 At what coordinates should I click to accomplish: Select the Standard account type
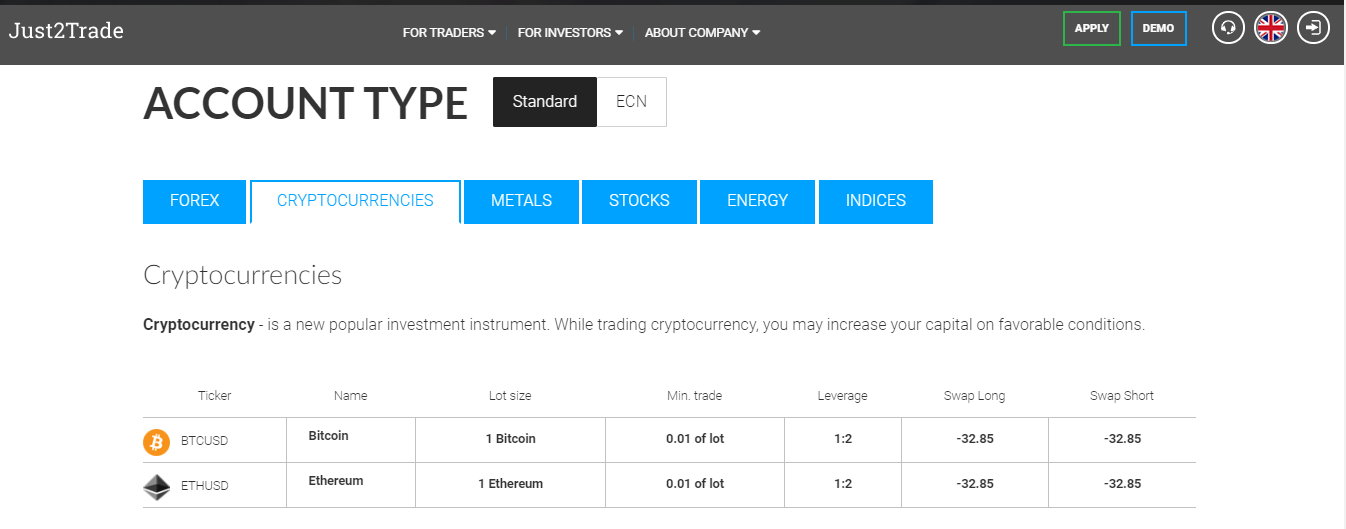pyautogui.click(x=545, y=102)
